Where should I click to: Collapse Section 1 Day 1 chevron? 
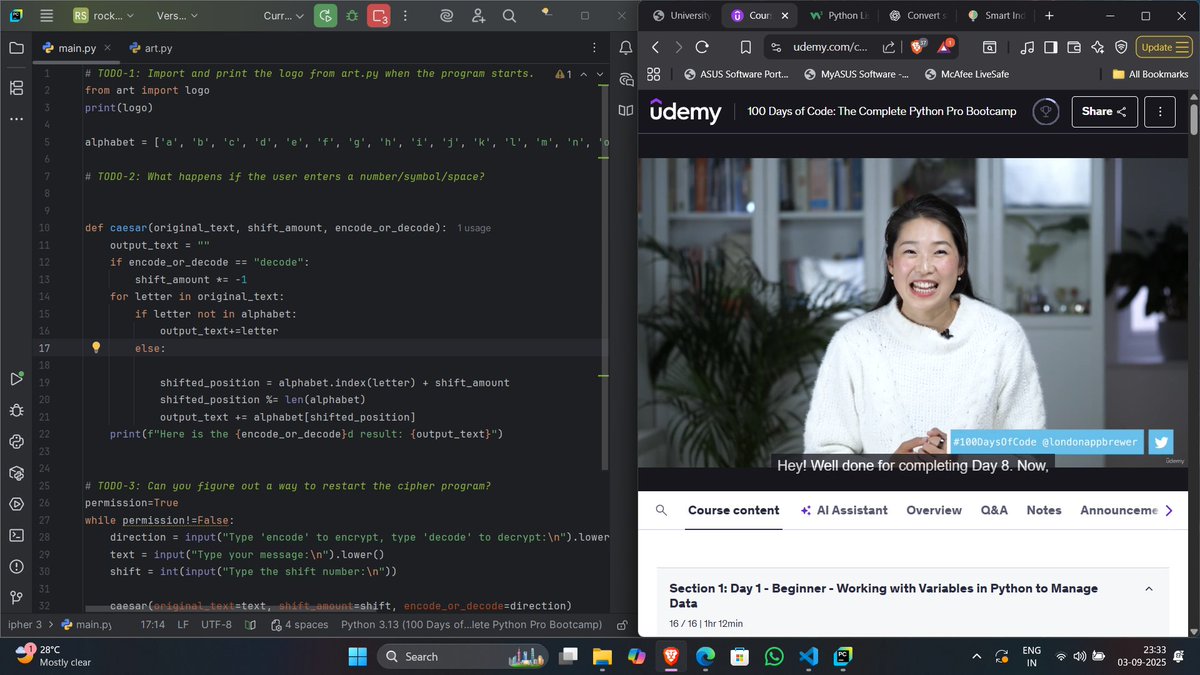1148,589
